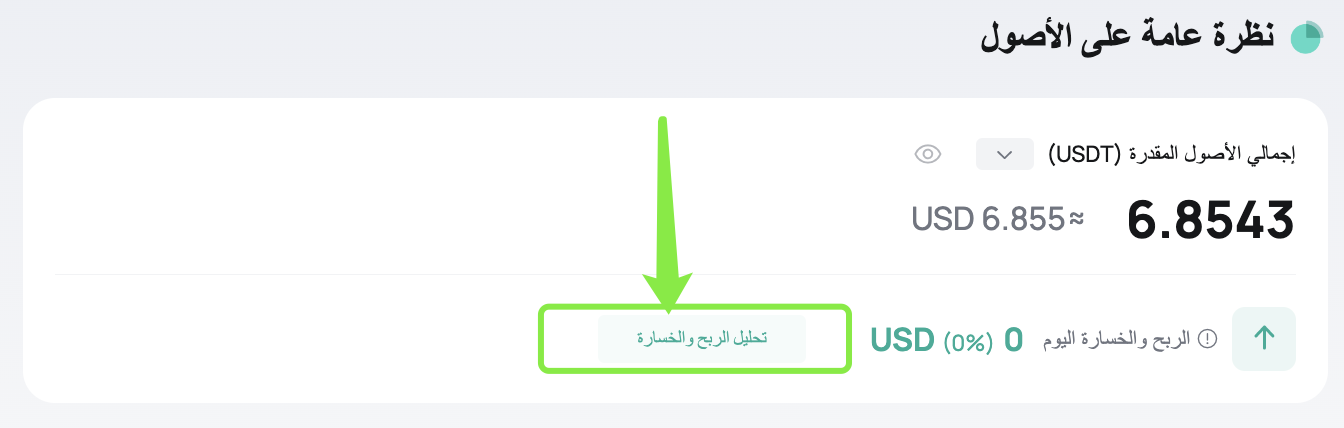
Task: Click the USD 6.855 approximate value
Action: (x=986, y=219)
